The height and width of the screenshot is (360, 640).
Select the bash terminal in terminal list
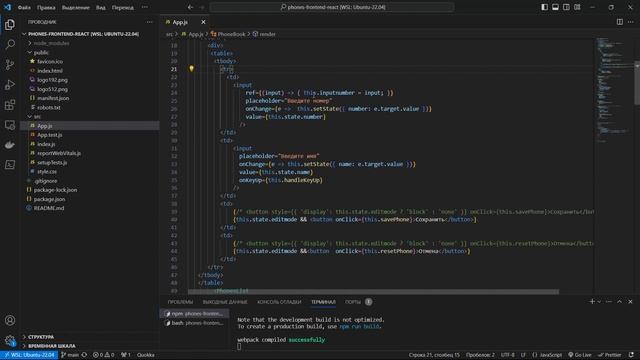pyautogui.click(x=194, y=323)
